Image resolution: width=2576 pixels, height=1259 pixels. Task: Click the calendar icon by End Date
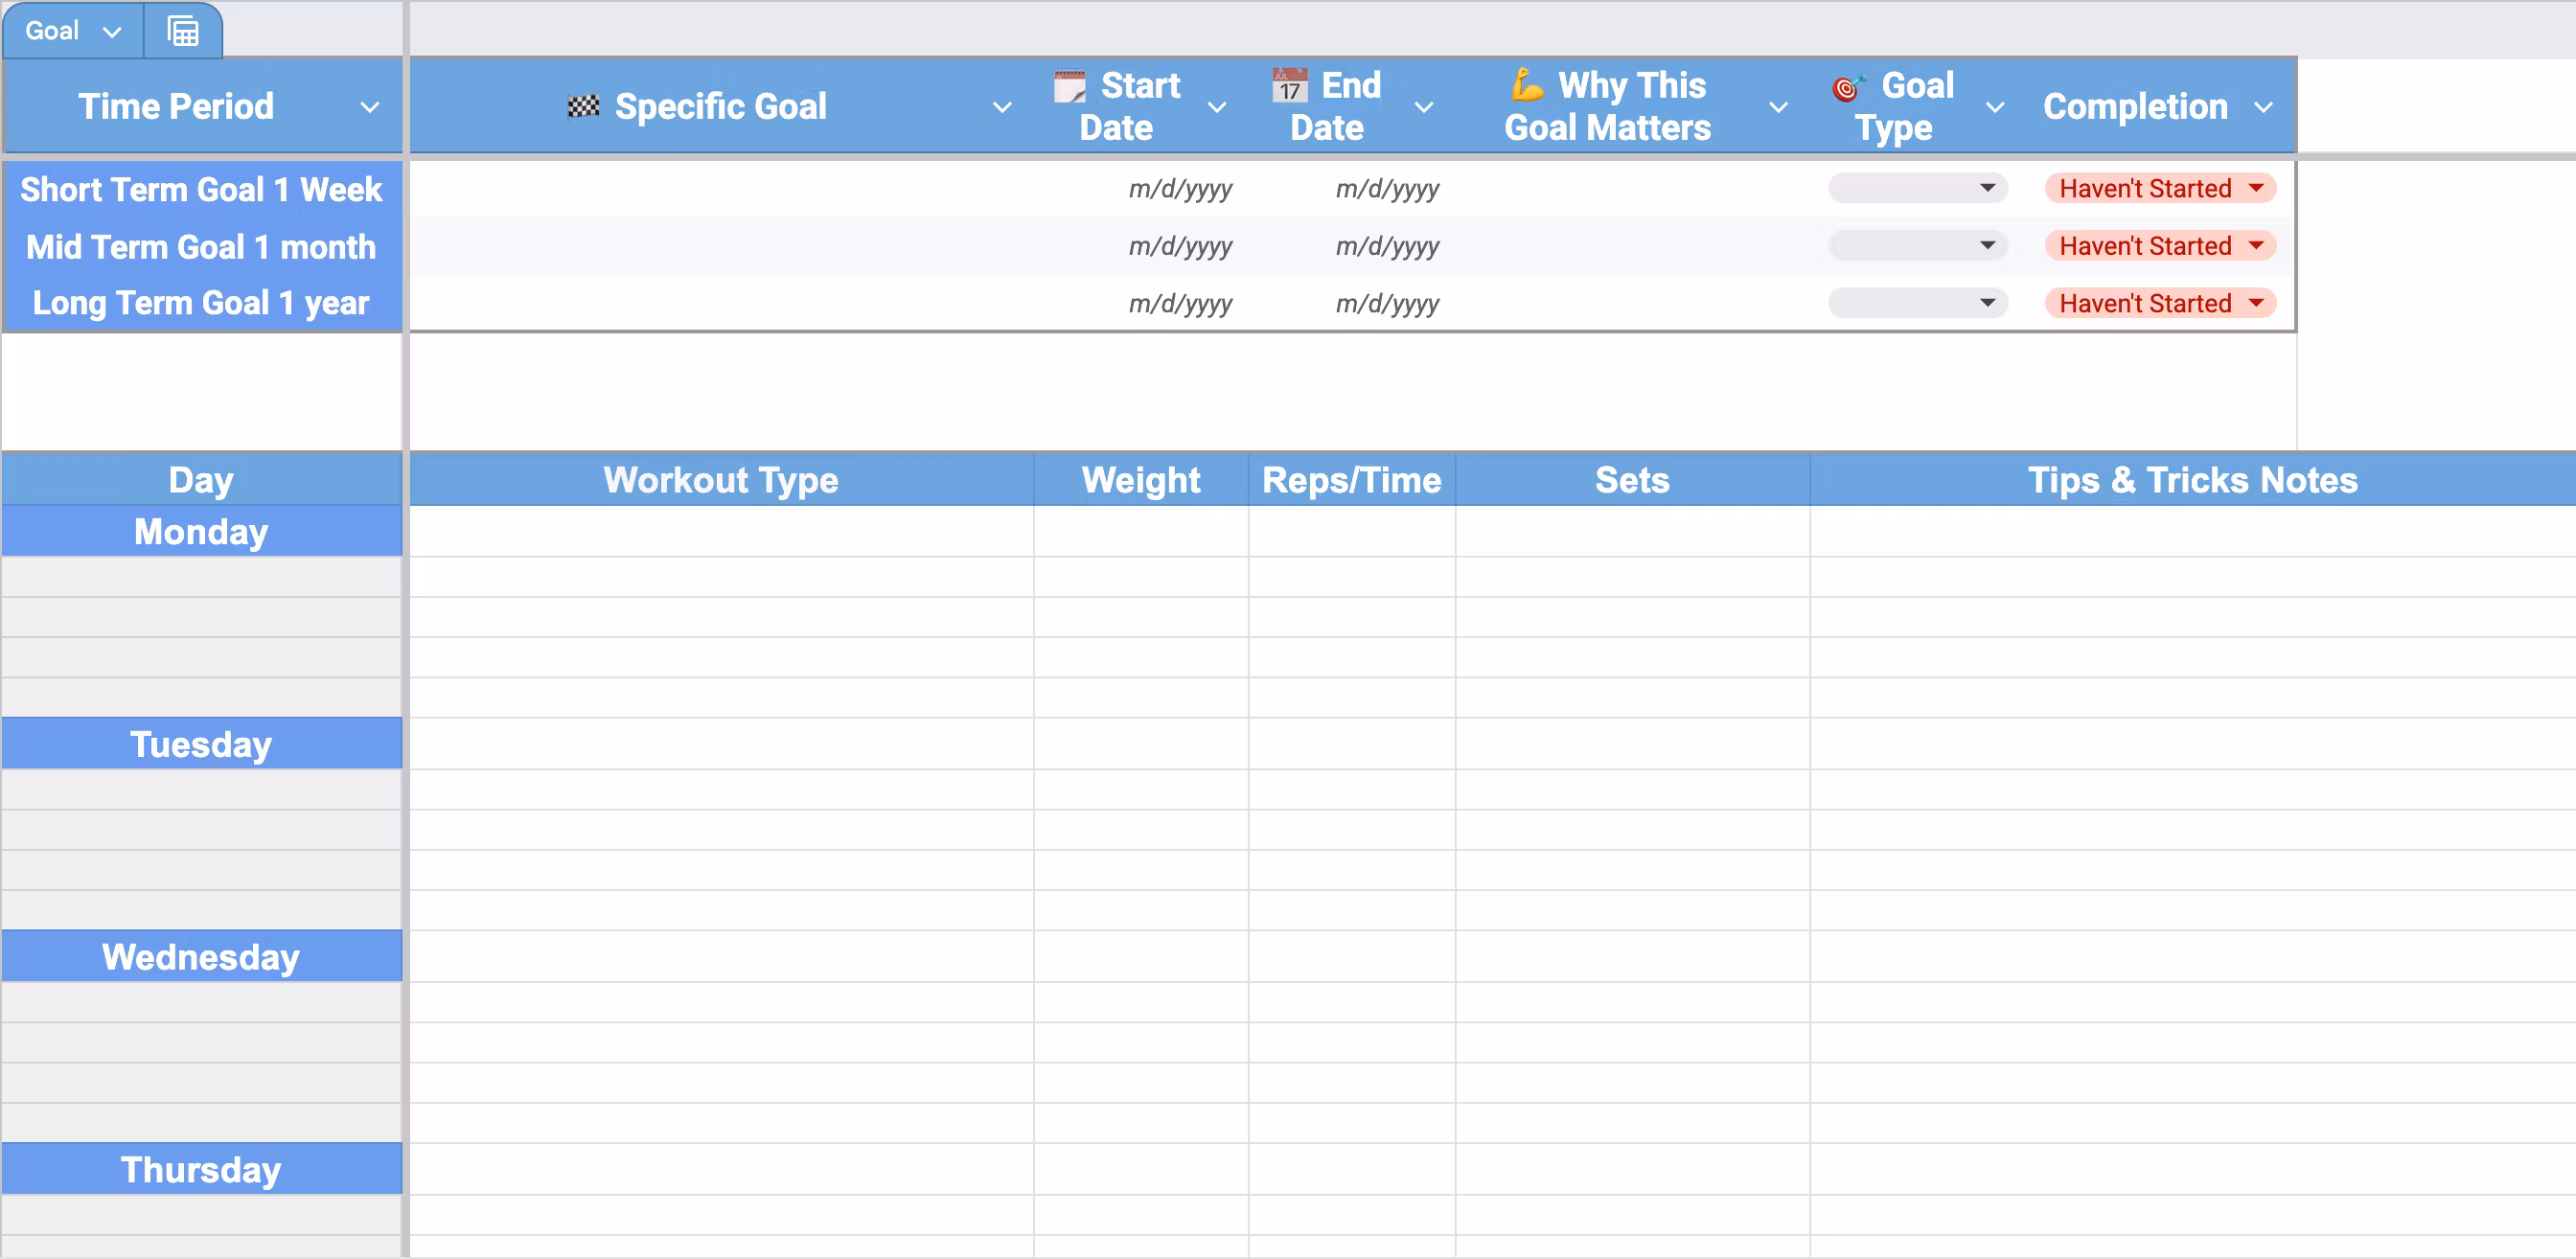[x=1289, y=86]
